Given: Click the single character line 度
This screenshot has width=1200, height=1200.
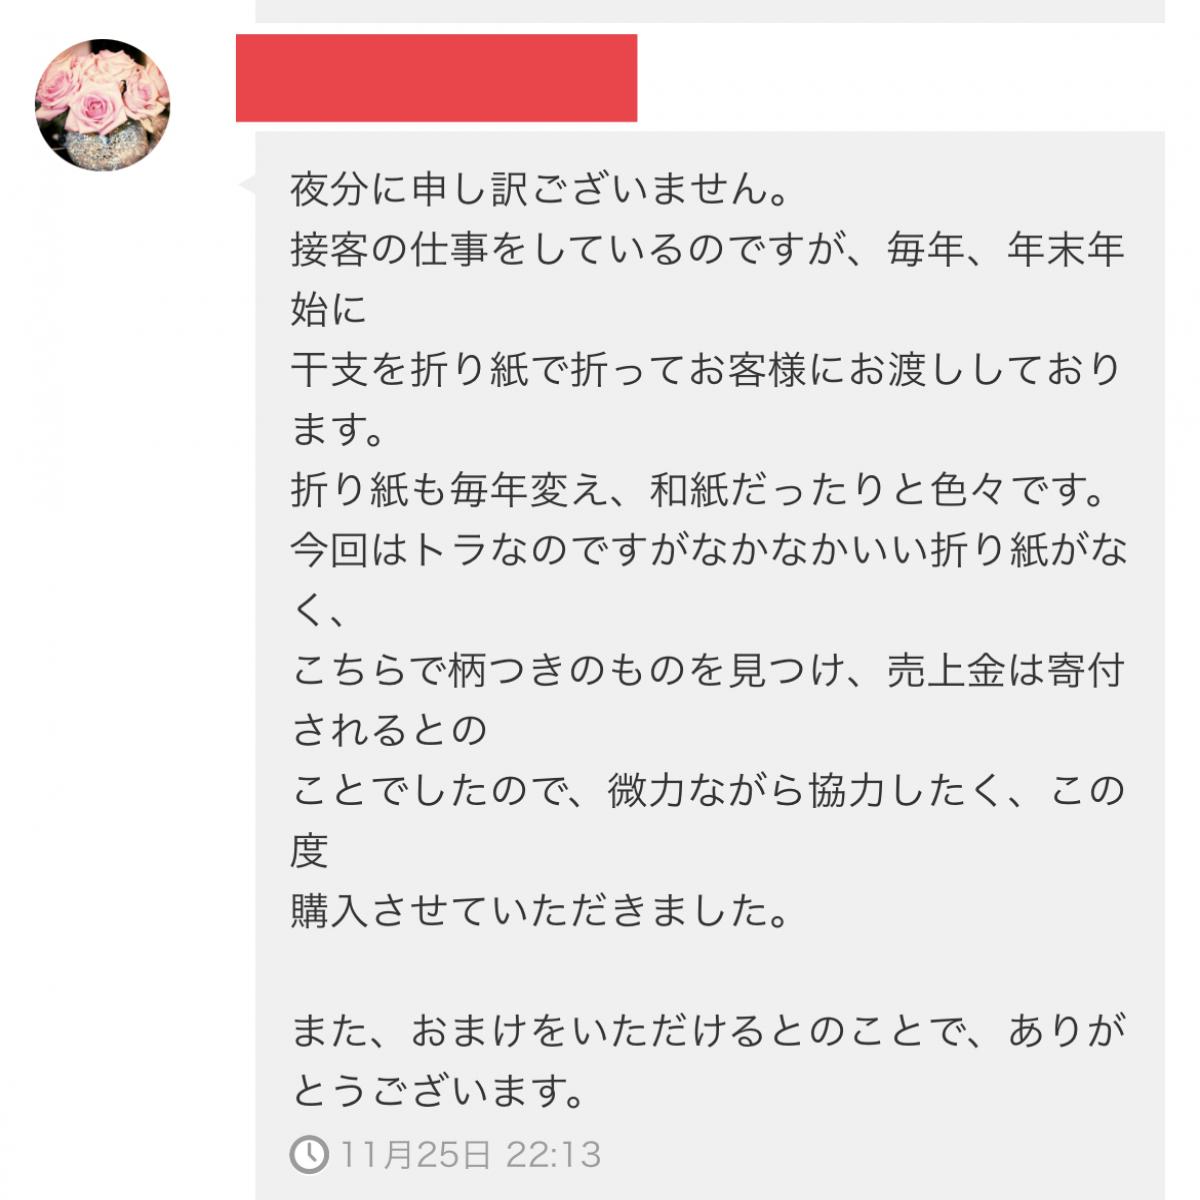Looking at the screenshot, I should 310,851.
